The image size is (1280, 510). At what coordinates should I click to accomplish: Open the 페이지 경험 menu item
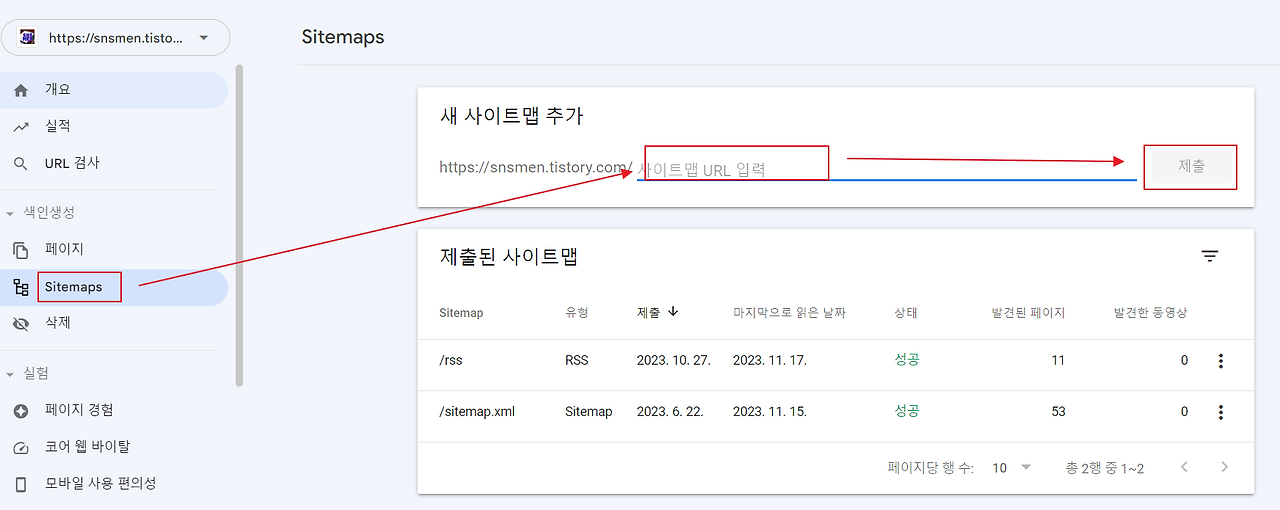(114, 410)
